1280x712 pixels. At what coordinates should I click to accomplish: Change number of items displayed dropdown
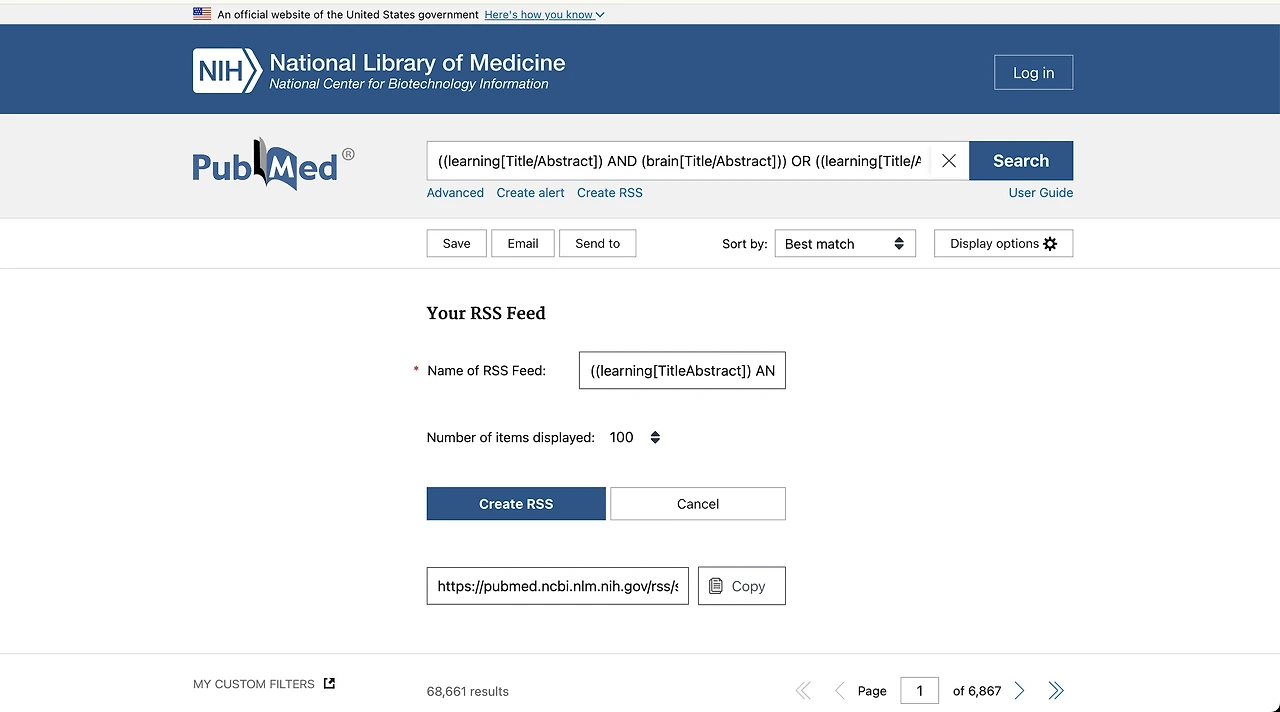[x=635, y=437]
